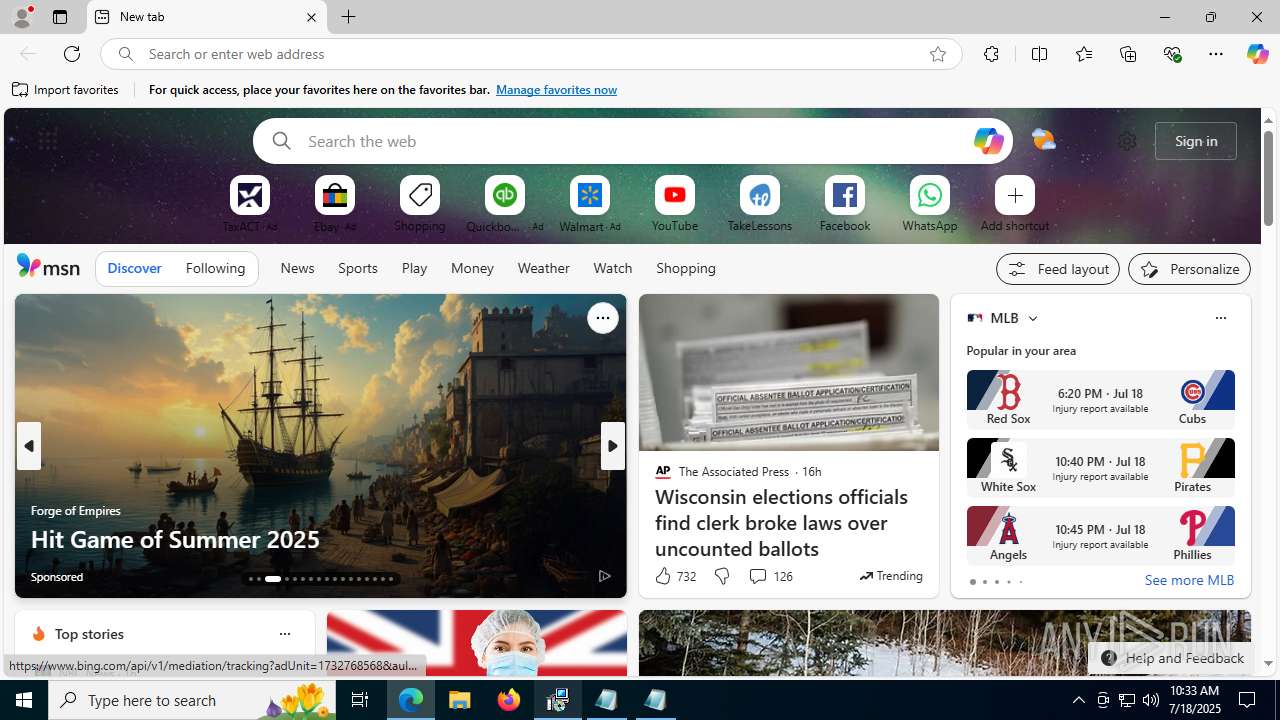
Task: Open MLB card more options menu
Action: [x=1220, y=318]
